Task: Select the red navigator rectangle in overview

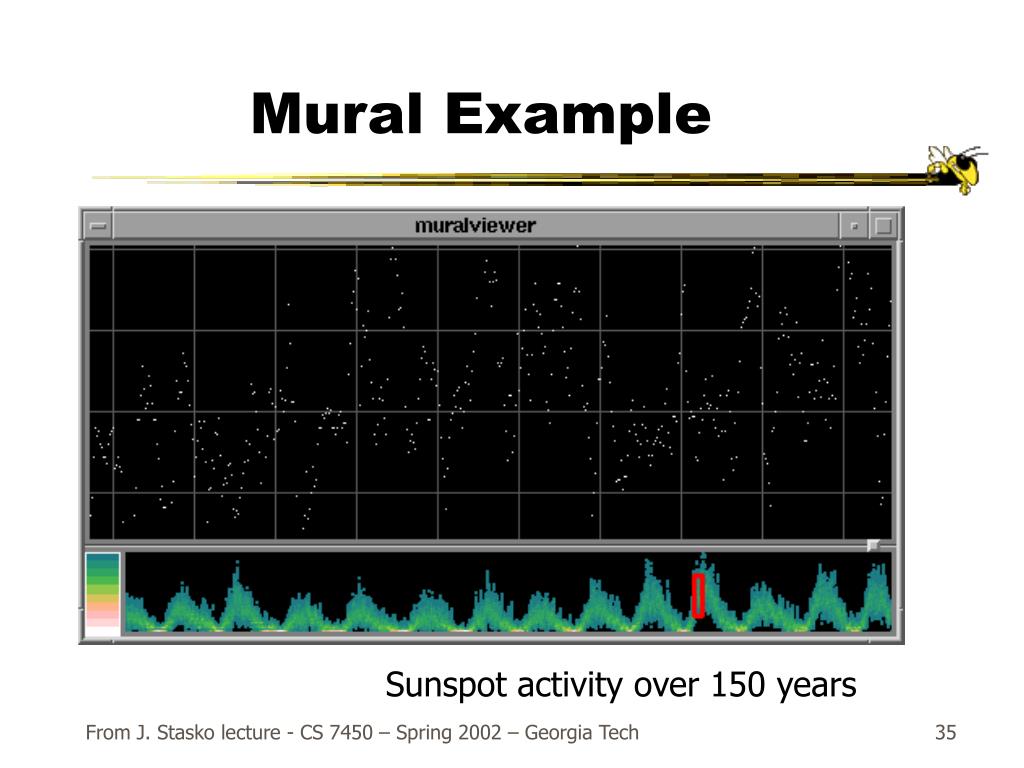Action: pyautogui.click(x=698, y=596)
